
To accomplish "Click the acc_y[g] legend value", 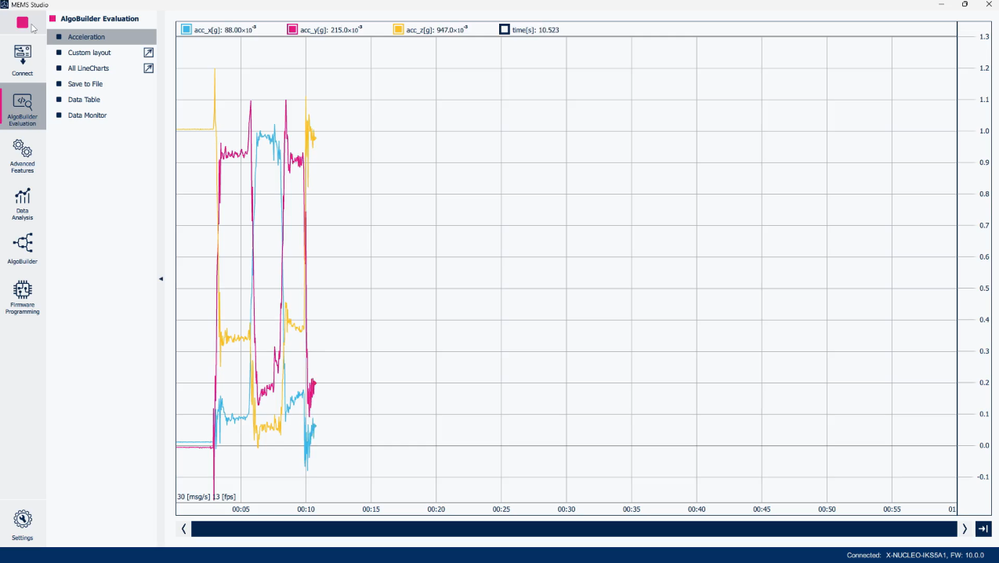I will 331,29.
